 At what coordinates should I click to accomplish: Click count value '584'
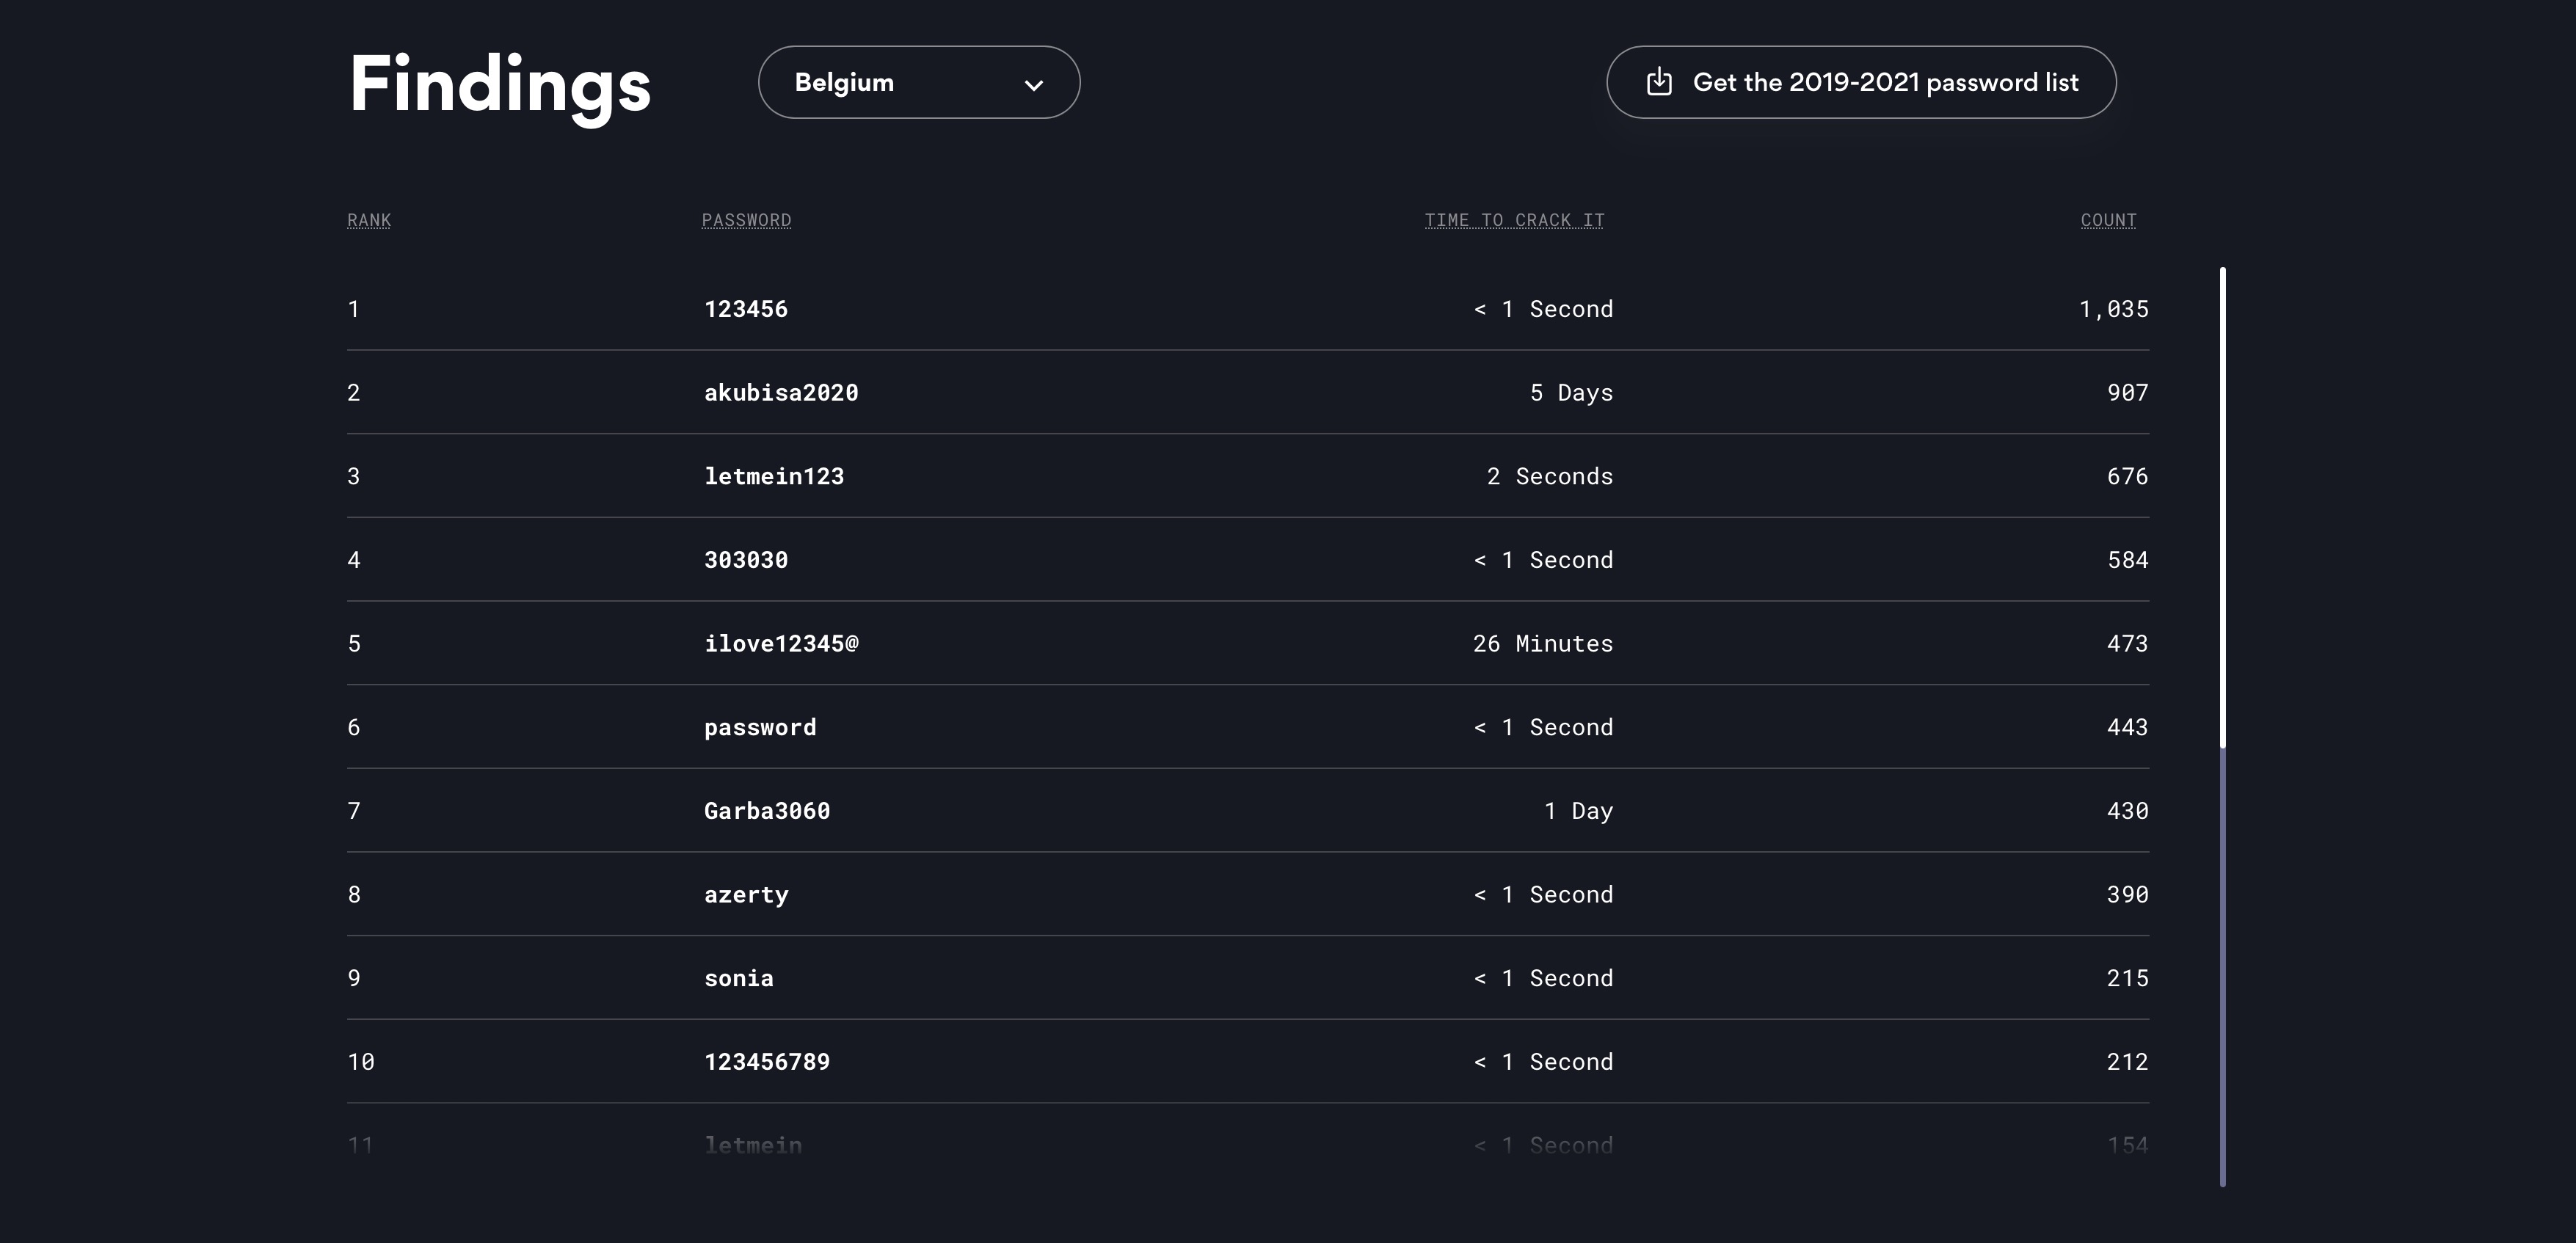pos(2128,560)
